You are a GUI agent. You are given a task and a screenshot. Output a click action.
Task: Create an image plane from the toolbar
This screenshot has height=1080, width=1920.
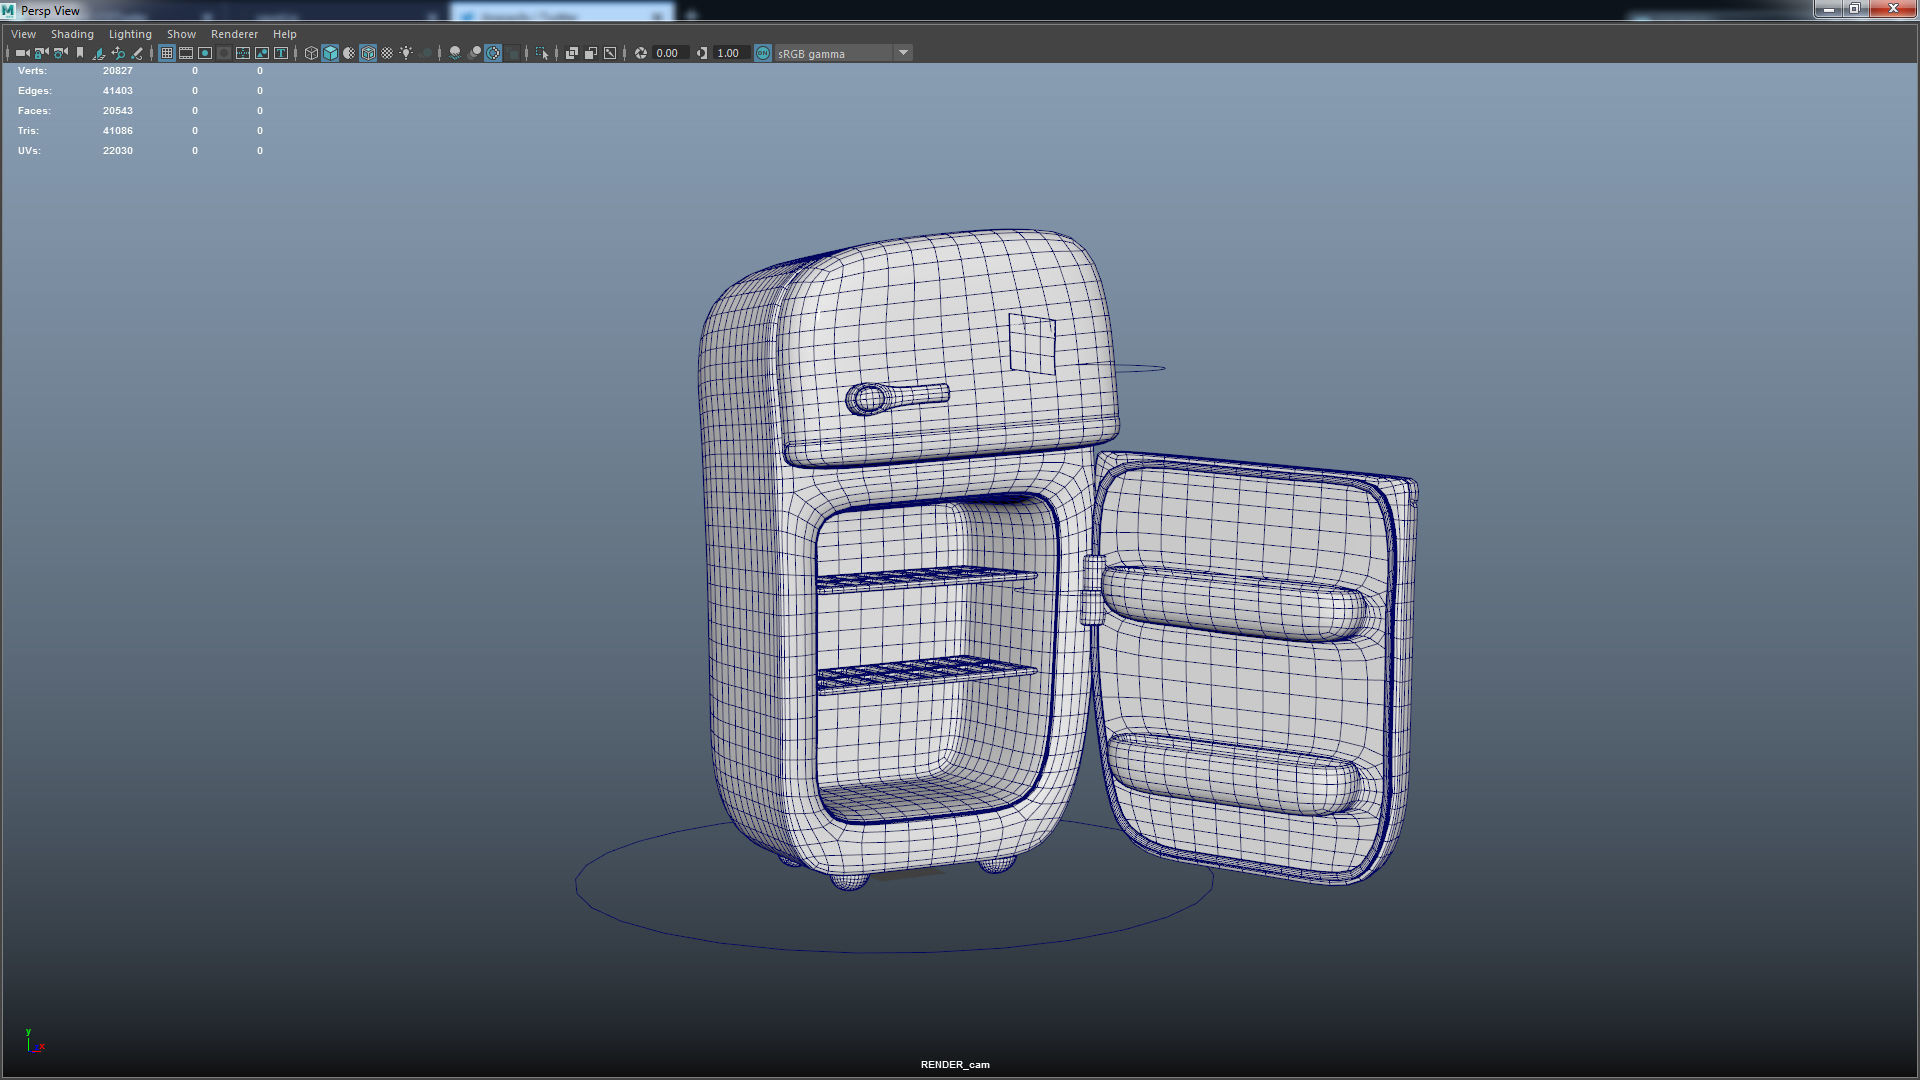pyautogui.click(x=98, y=53)
